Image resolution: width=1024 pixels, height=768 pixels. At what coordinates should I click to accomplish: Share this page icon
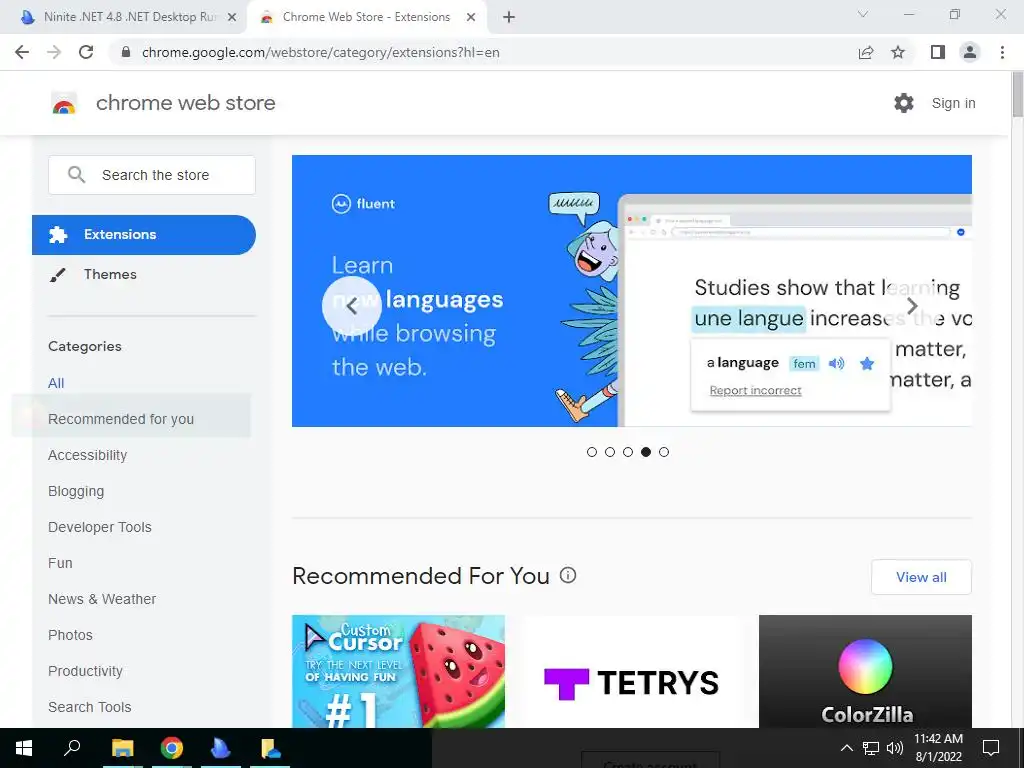tap(866, 52)
